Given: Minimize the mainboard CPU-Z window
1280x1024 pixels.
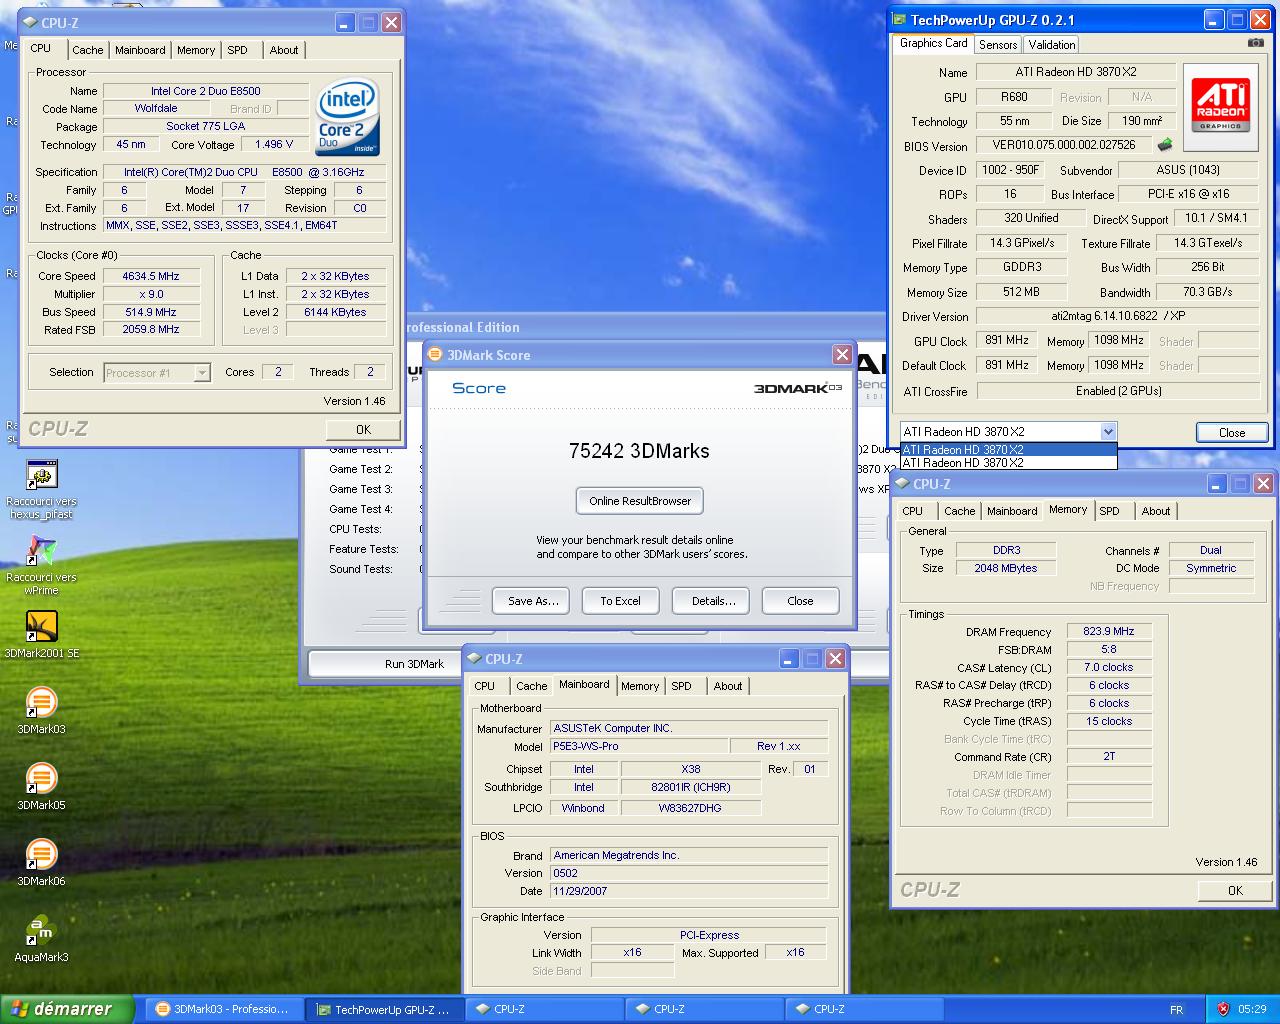Looking at the screenshot, I should point(788,658).
